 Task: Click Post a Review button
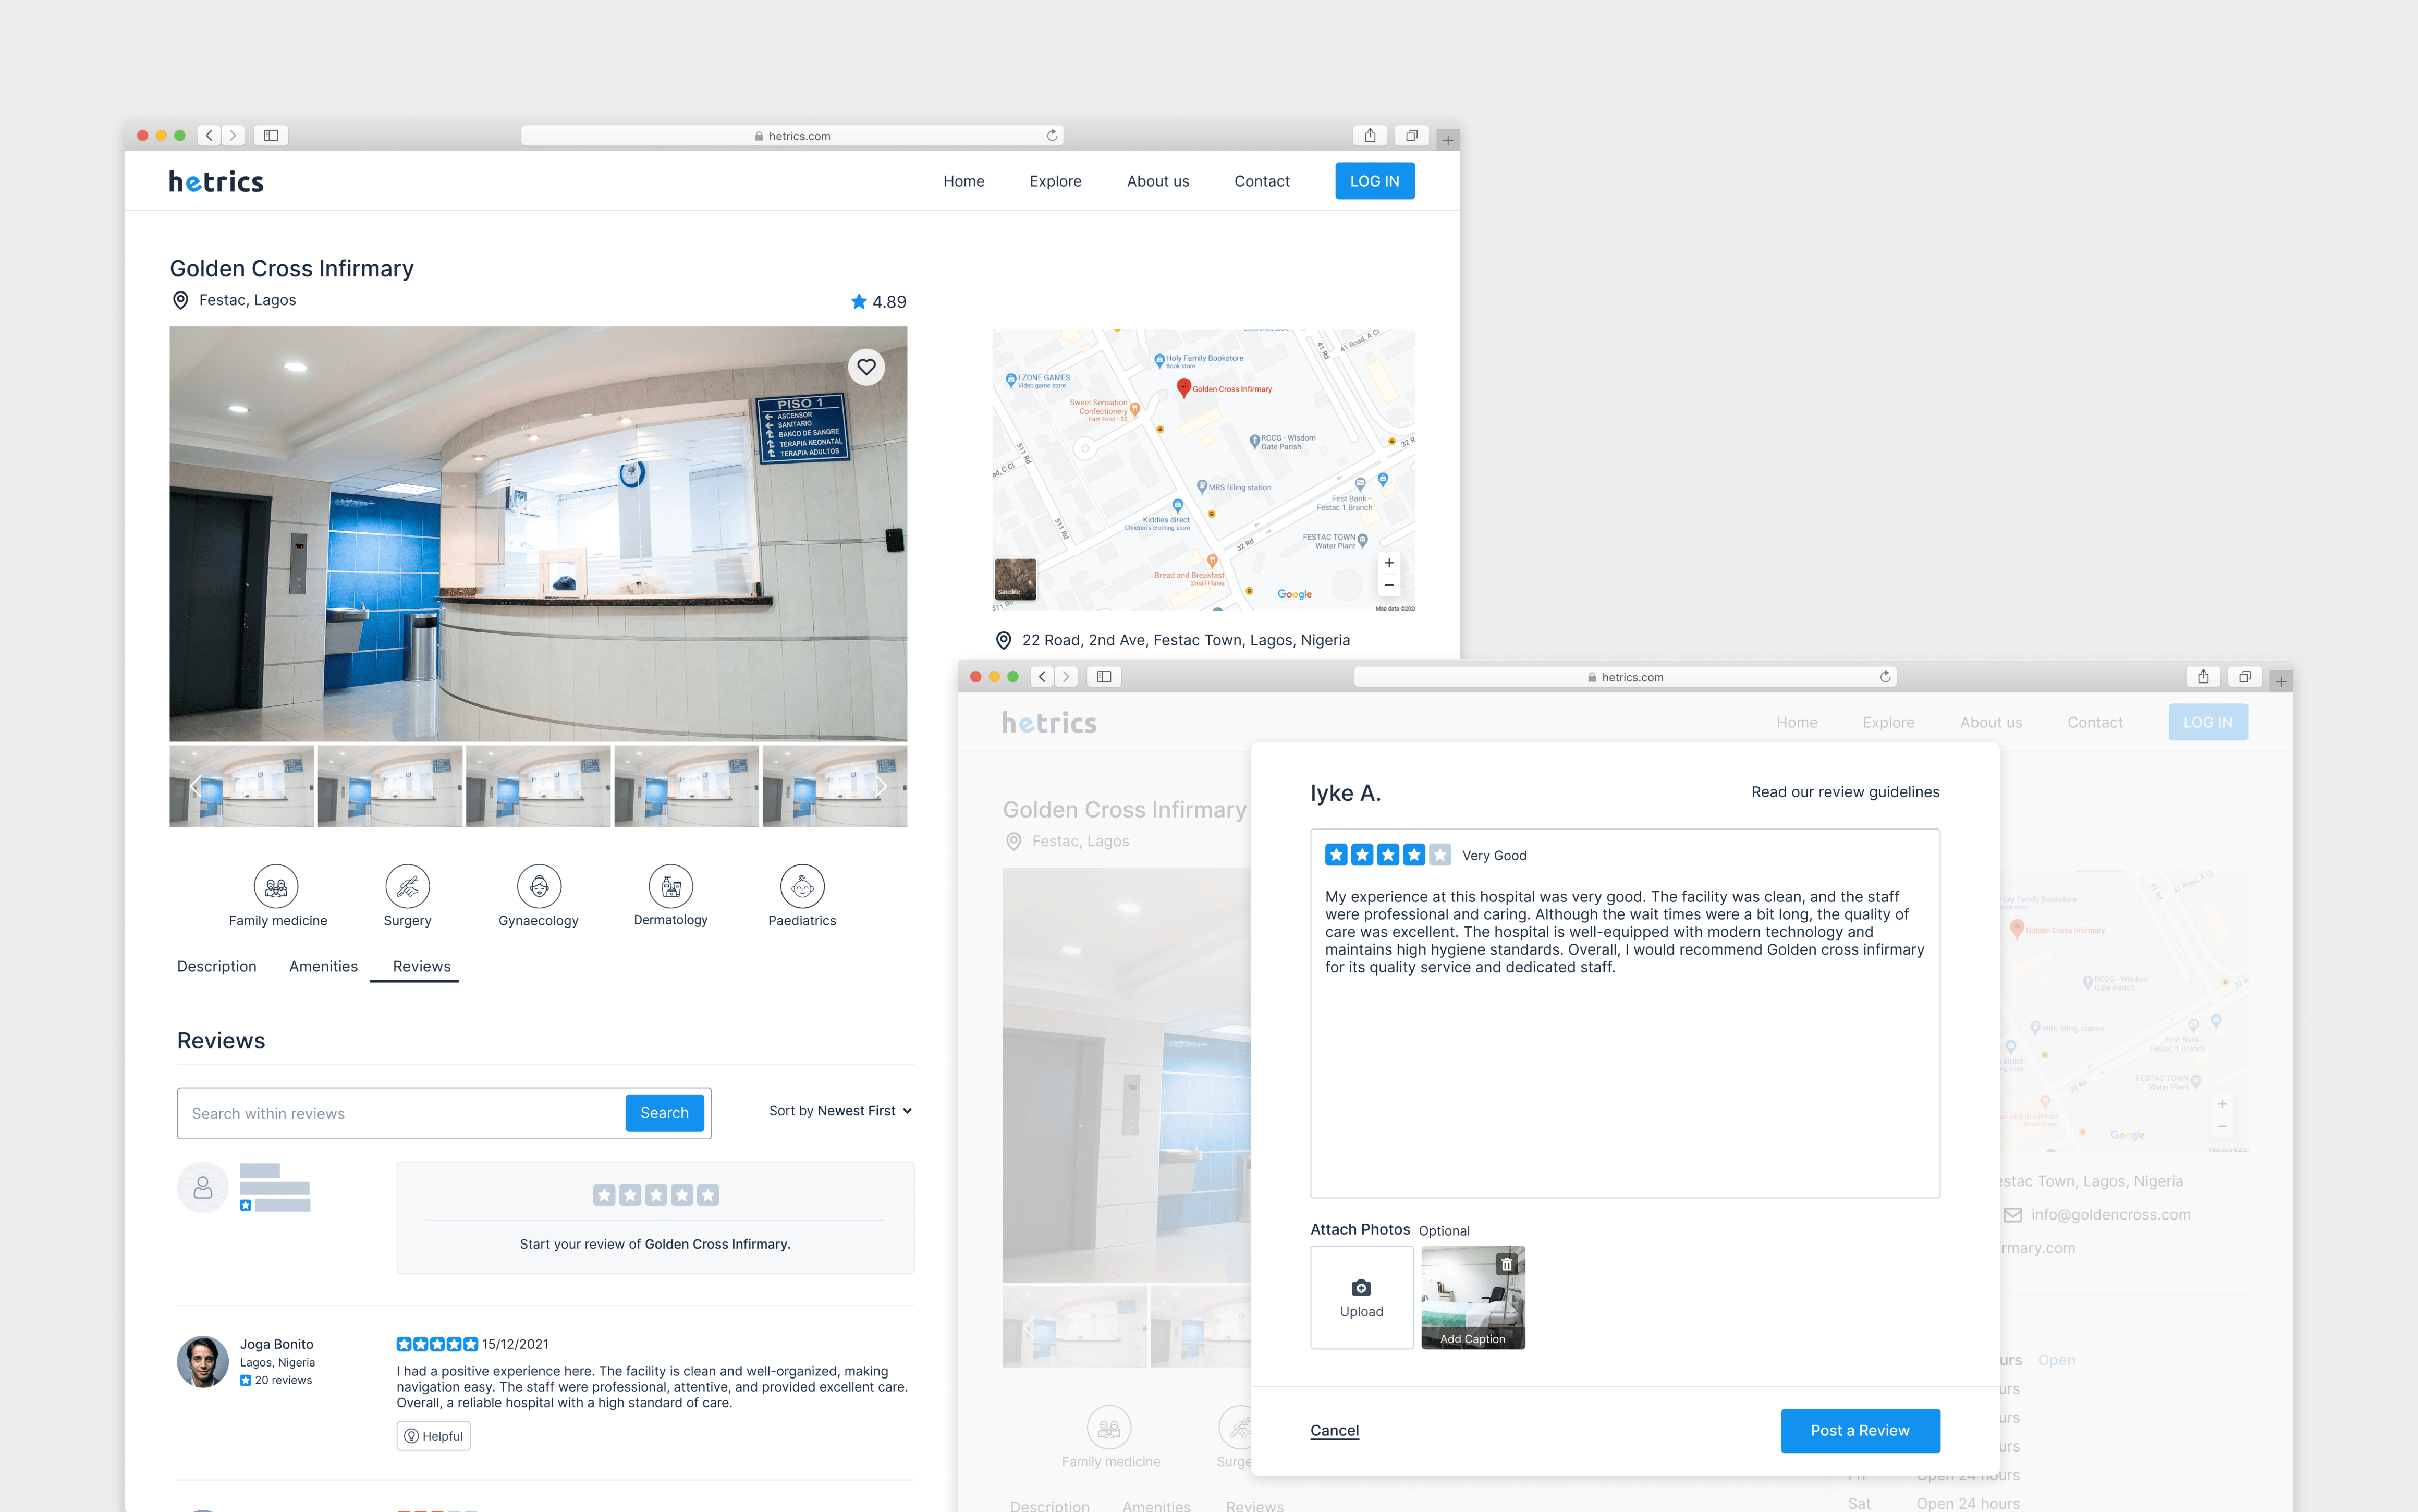coord(1860,1431)
